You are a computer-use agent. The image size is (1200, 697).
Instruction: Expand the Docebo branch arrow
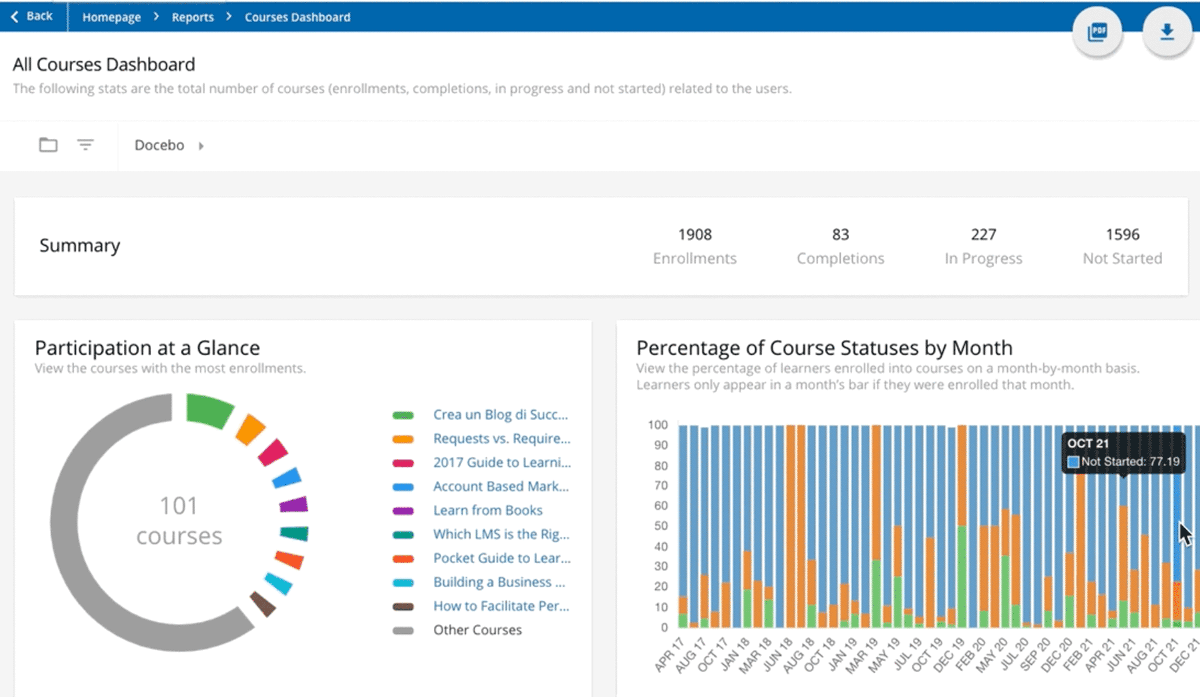(x=201, y=146)
